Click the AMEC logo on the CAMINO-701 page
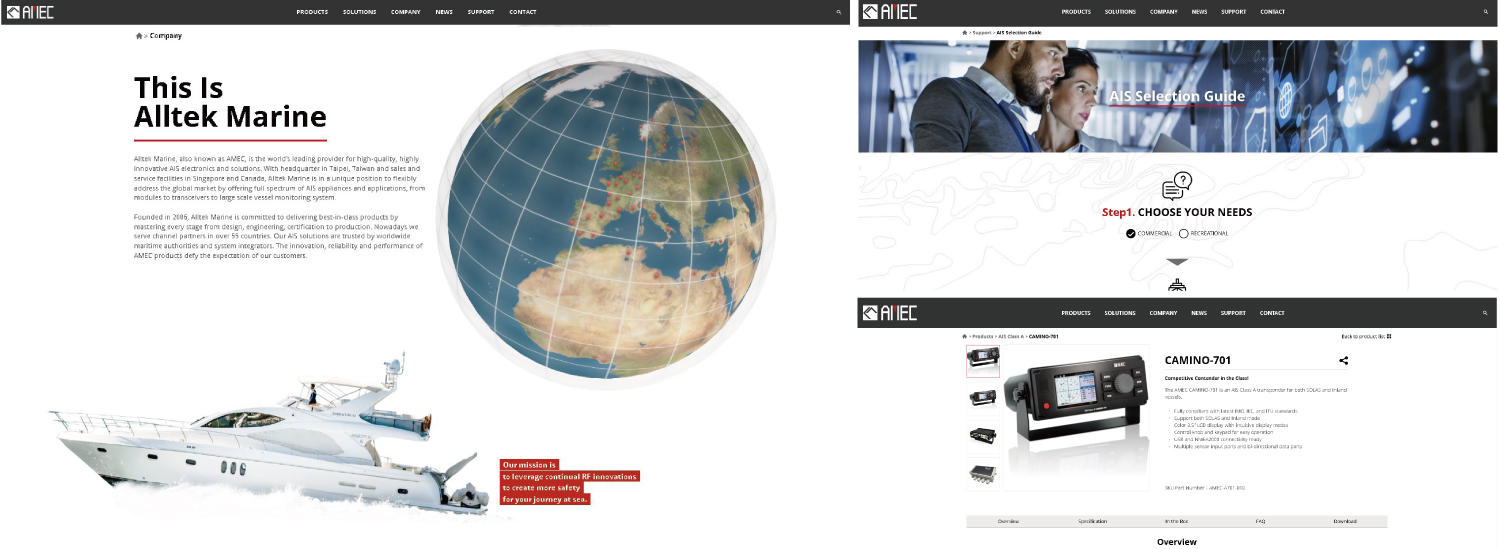Image resolution: width=1500 pixels, height=549 pixels. [x=889, y=313]
